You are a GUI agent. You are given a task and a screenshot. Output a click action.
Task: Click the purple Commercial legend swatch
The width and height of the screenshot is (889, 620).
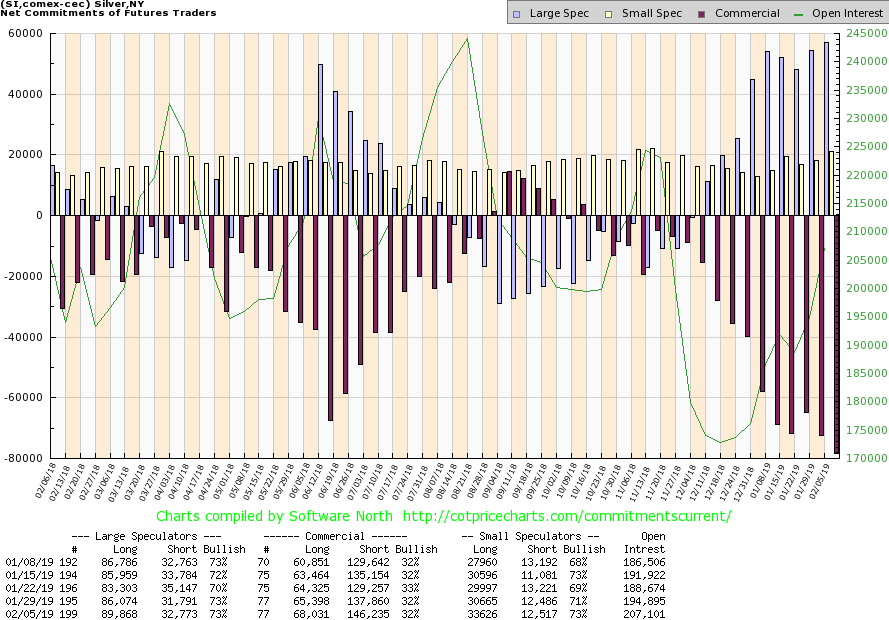click(x=702, y=14)
